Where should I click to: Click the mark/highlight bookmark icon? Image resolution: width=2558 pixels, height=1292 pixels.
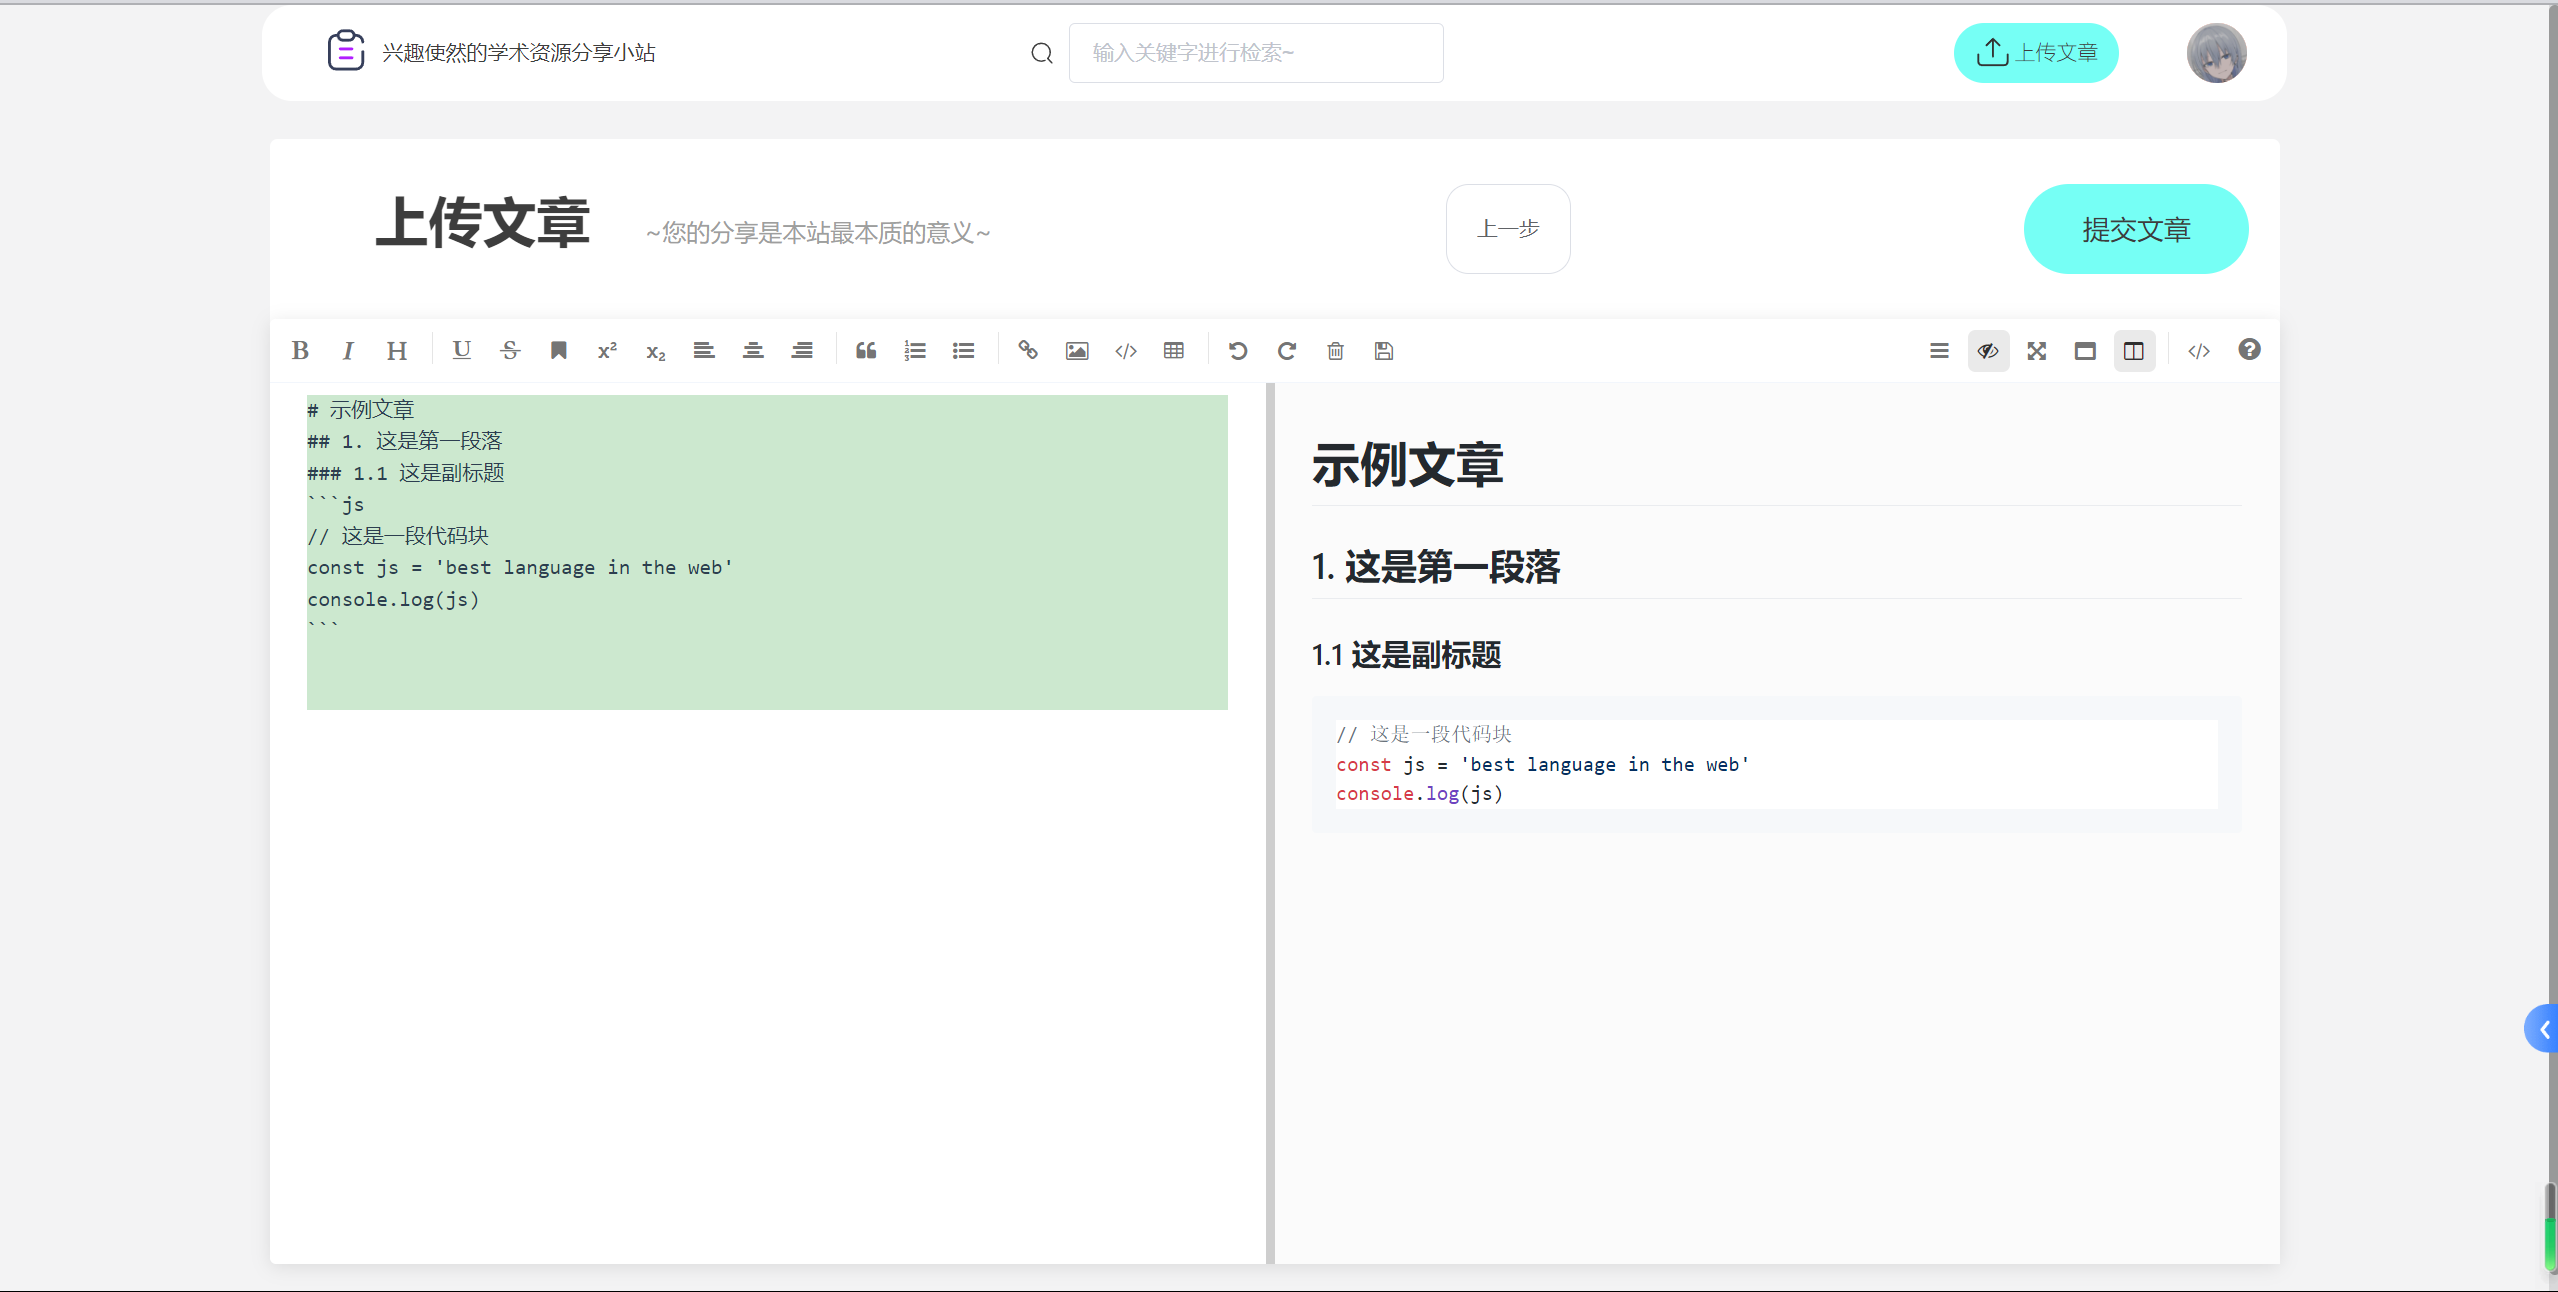pos(559,351)
